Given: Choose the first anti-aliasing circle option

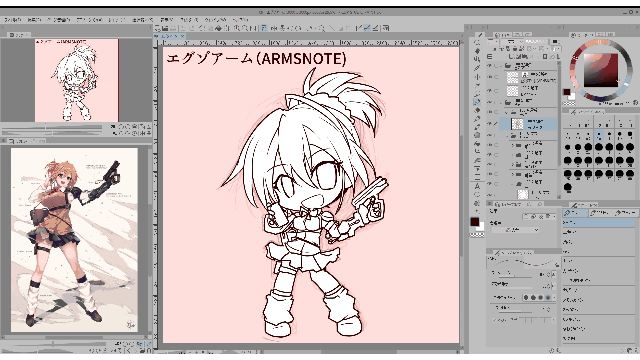Looking at the screenshot, I should click(526, 298).
